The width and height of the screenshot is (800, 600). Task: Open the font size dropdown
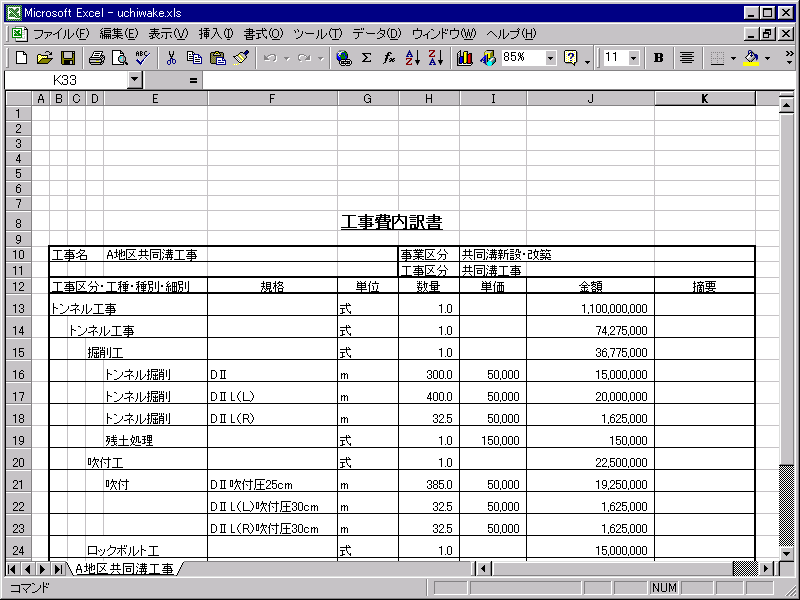tap(634, 58)
